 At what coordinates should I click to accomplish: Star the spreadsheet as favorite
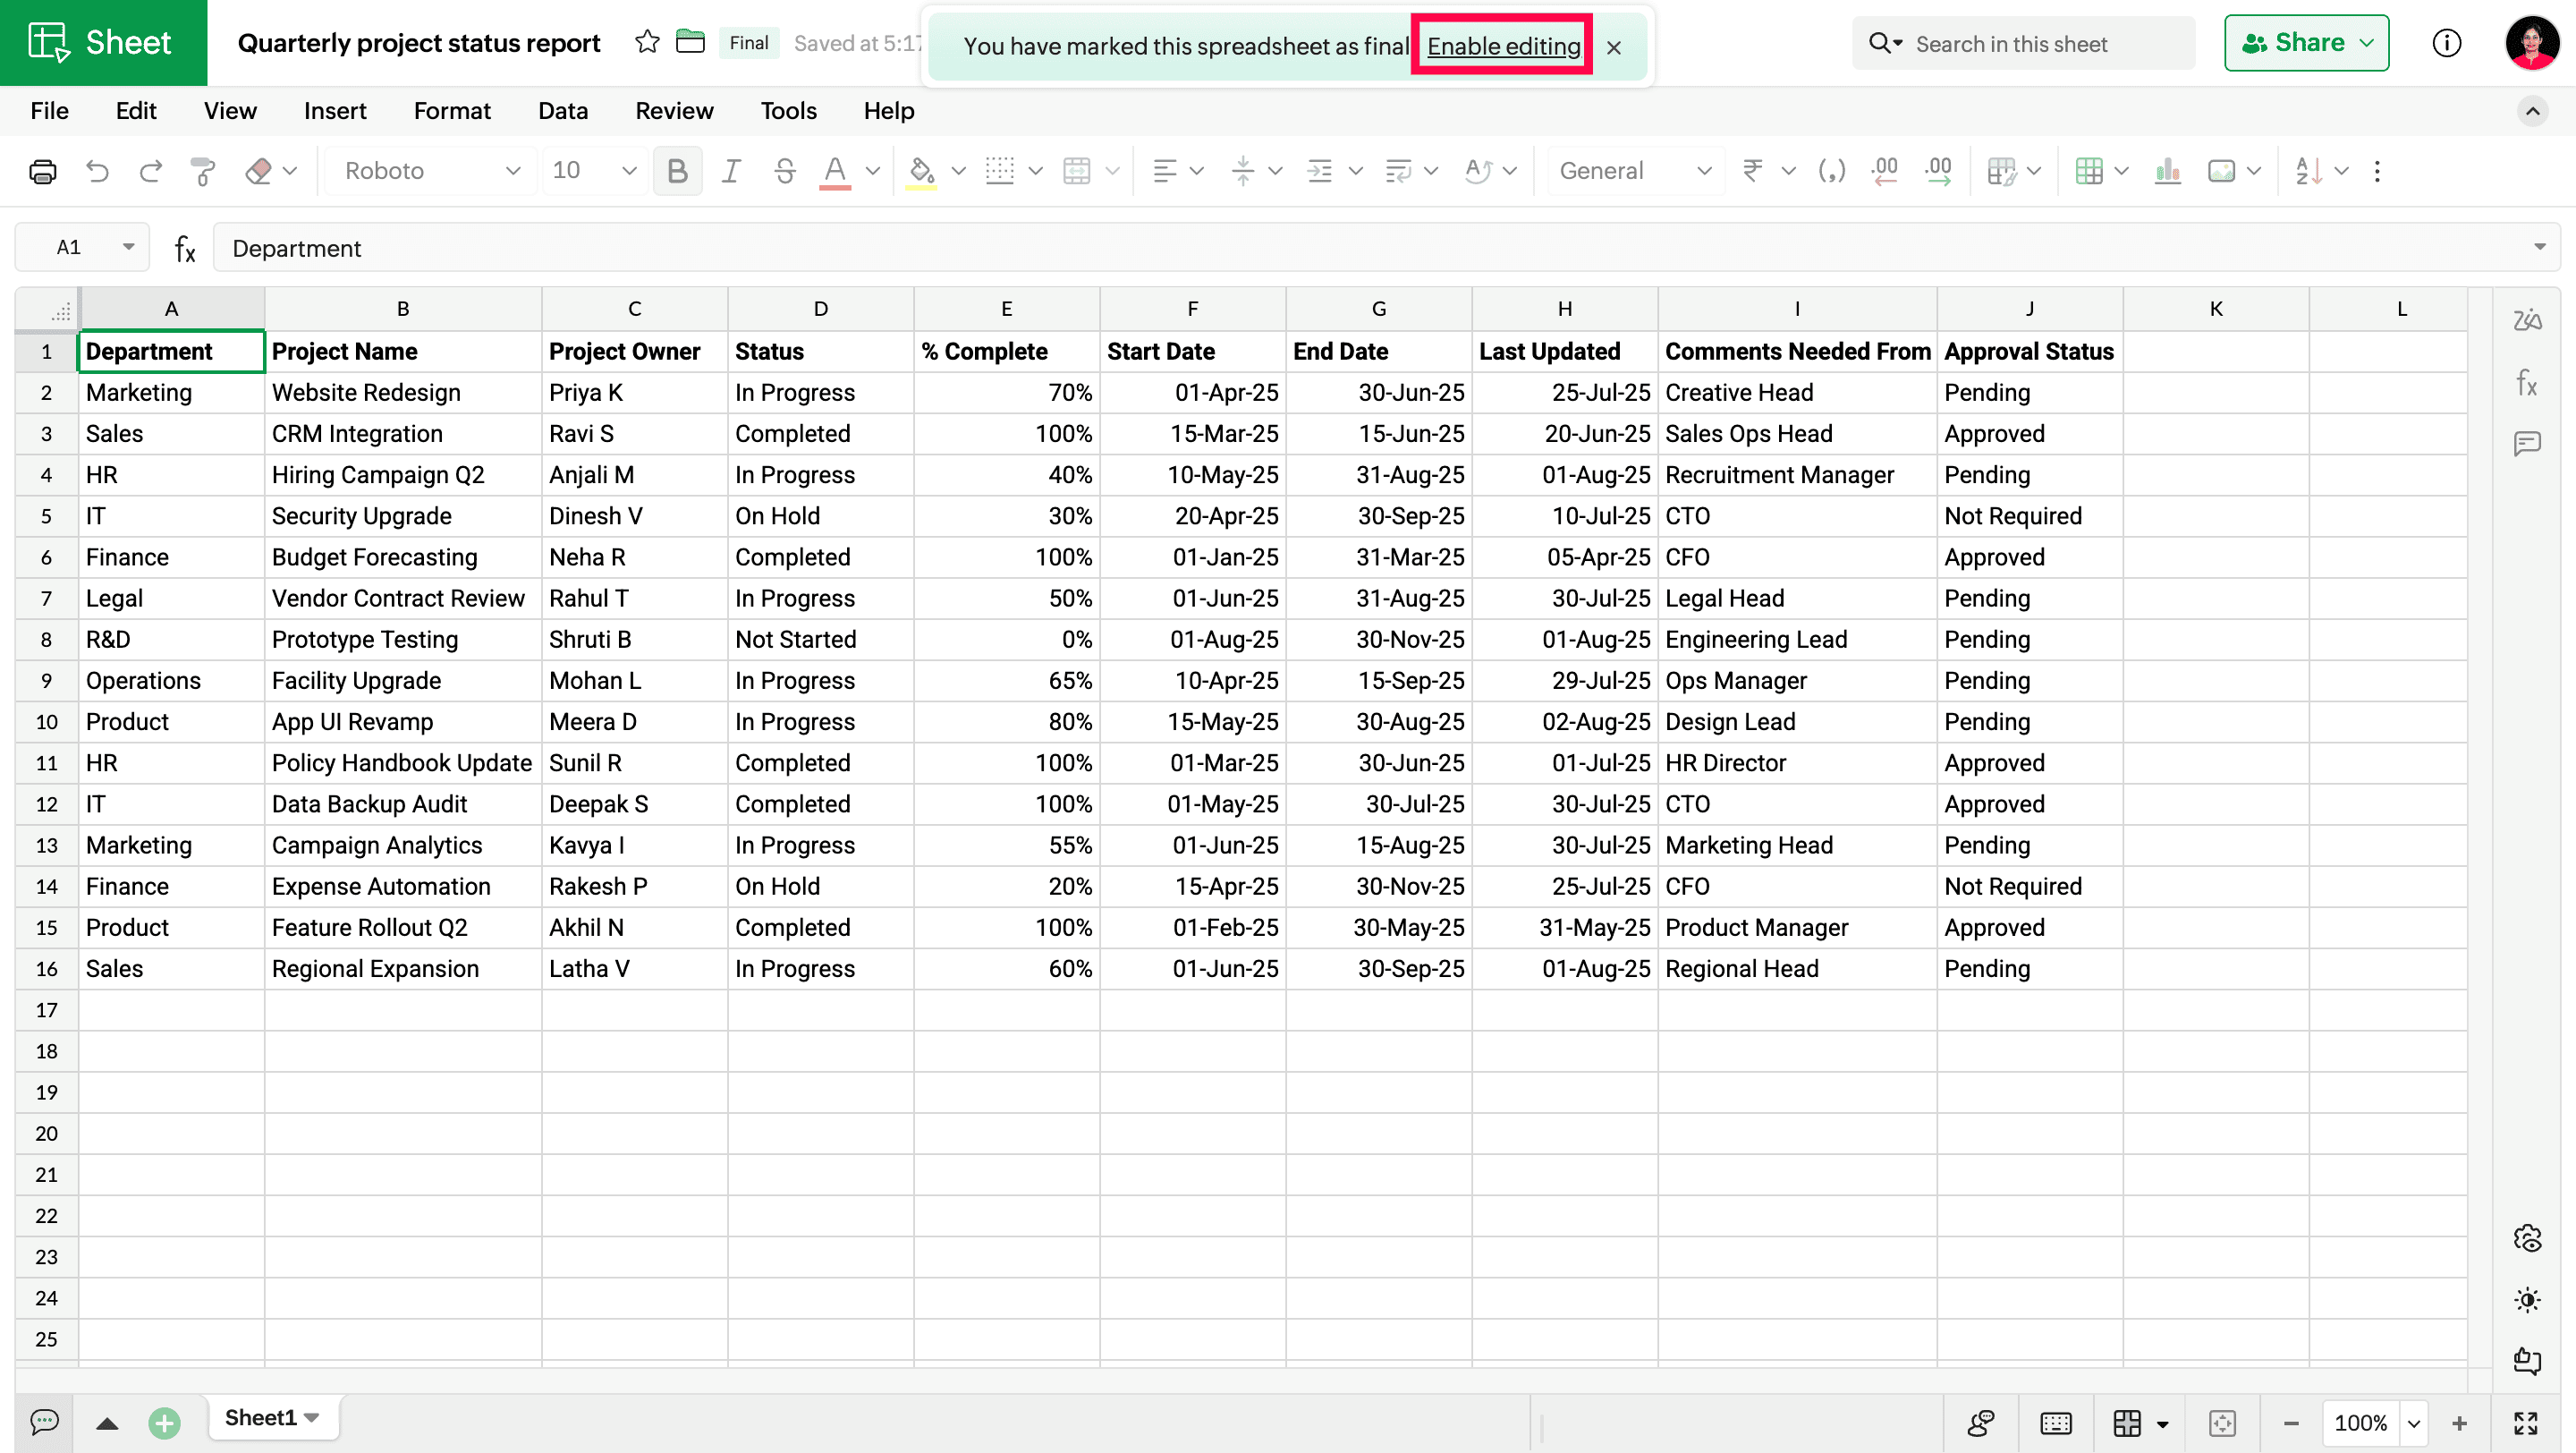click(x=647, y=43)
